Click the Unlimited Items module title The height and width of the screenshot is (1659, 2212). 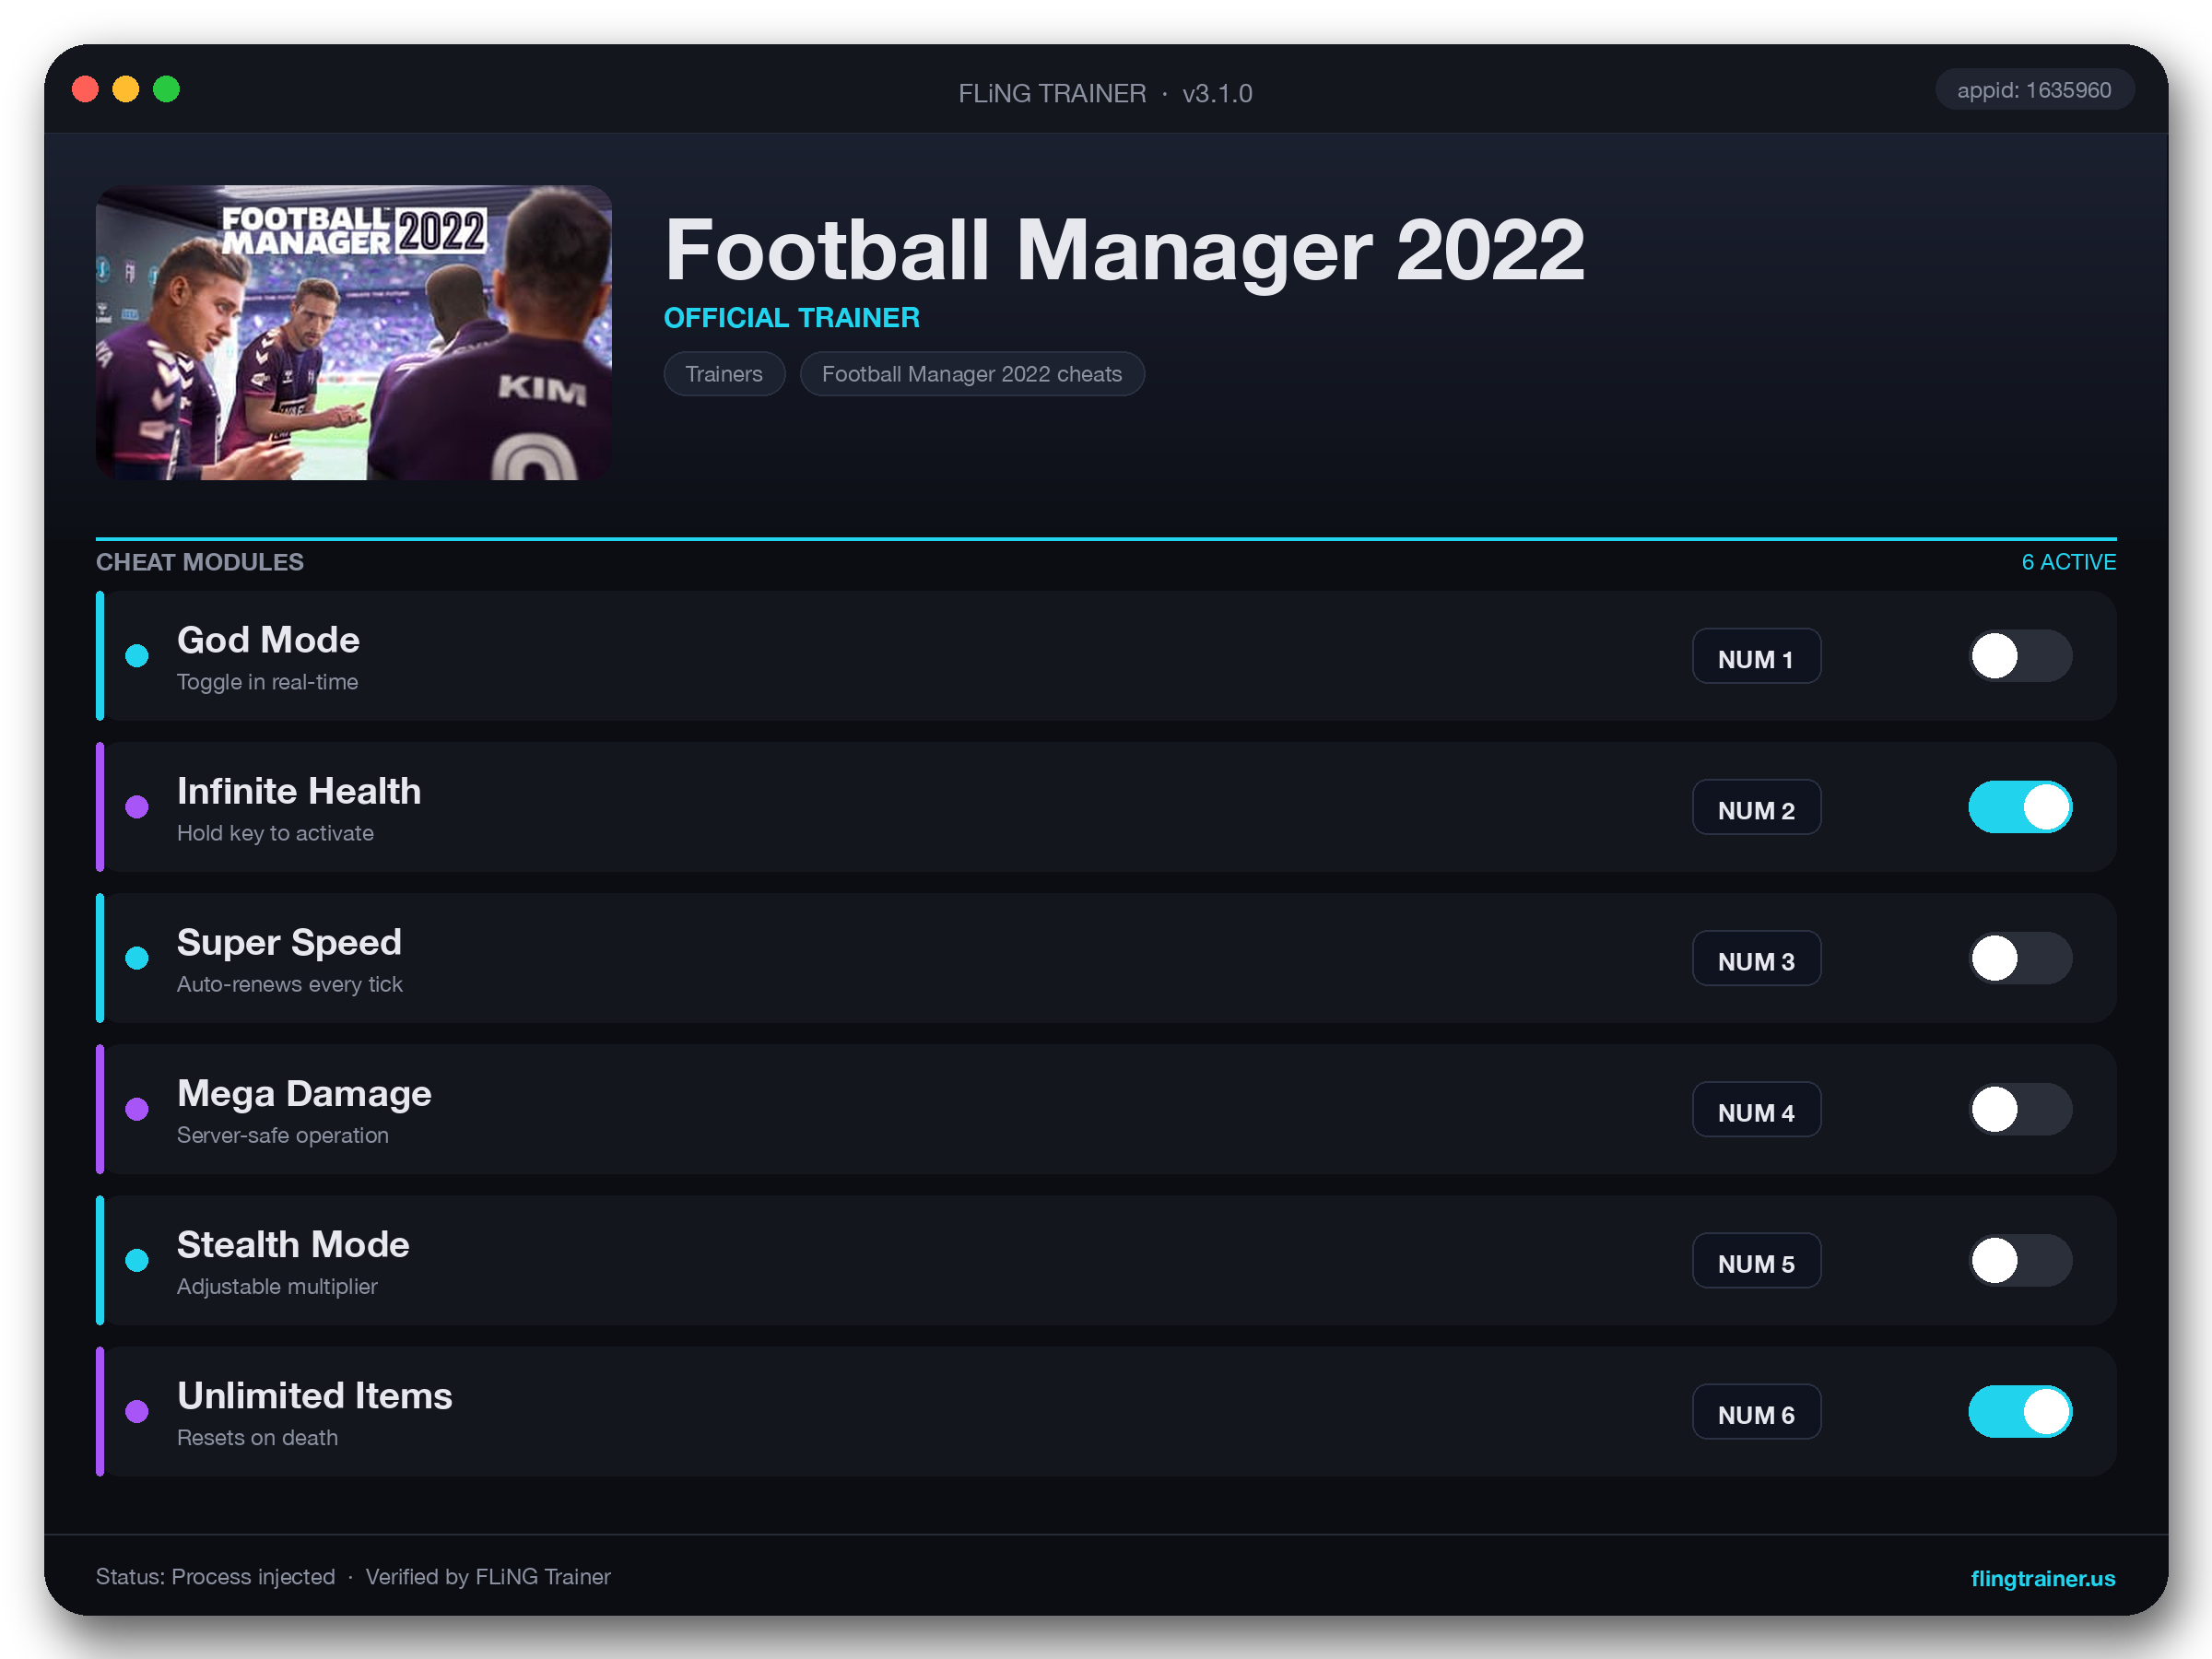315,1395
